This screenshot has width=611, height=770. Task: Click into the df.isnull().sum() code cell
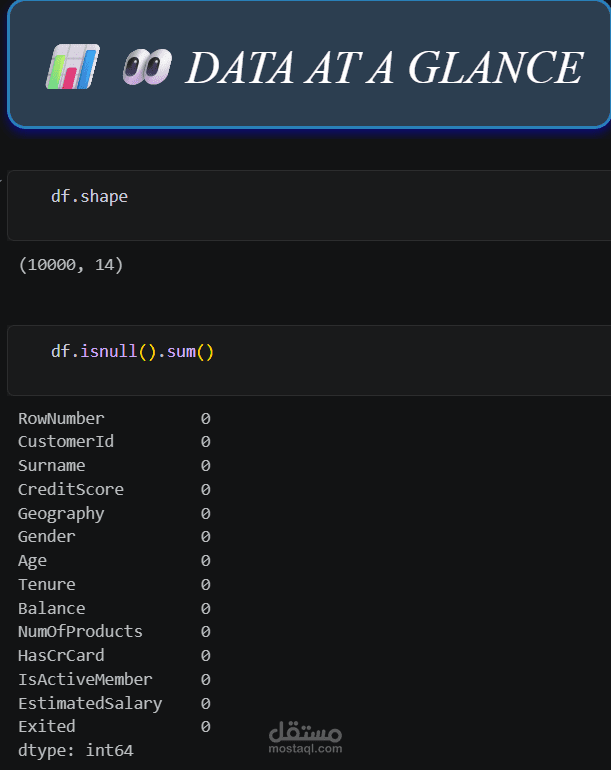click(x=309, y=360)
